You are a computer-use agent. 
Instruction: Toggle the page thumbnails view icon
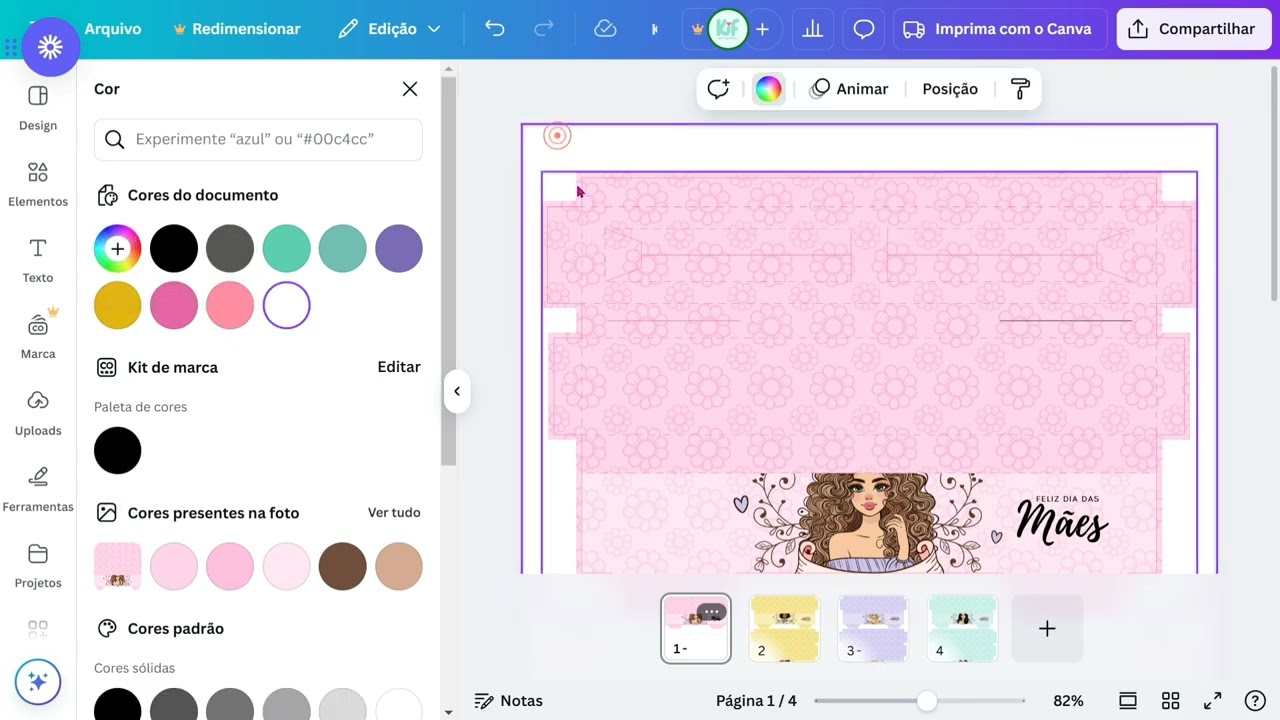1128,701
